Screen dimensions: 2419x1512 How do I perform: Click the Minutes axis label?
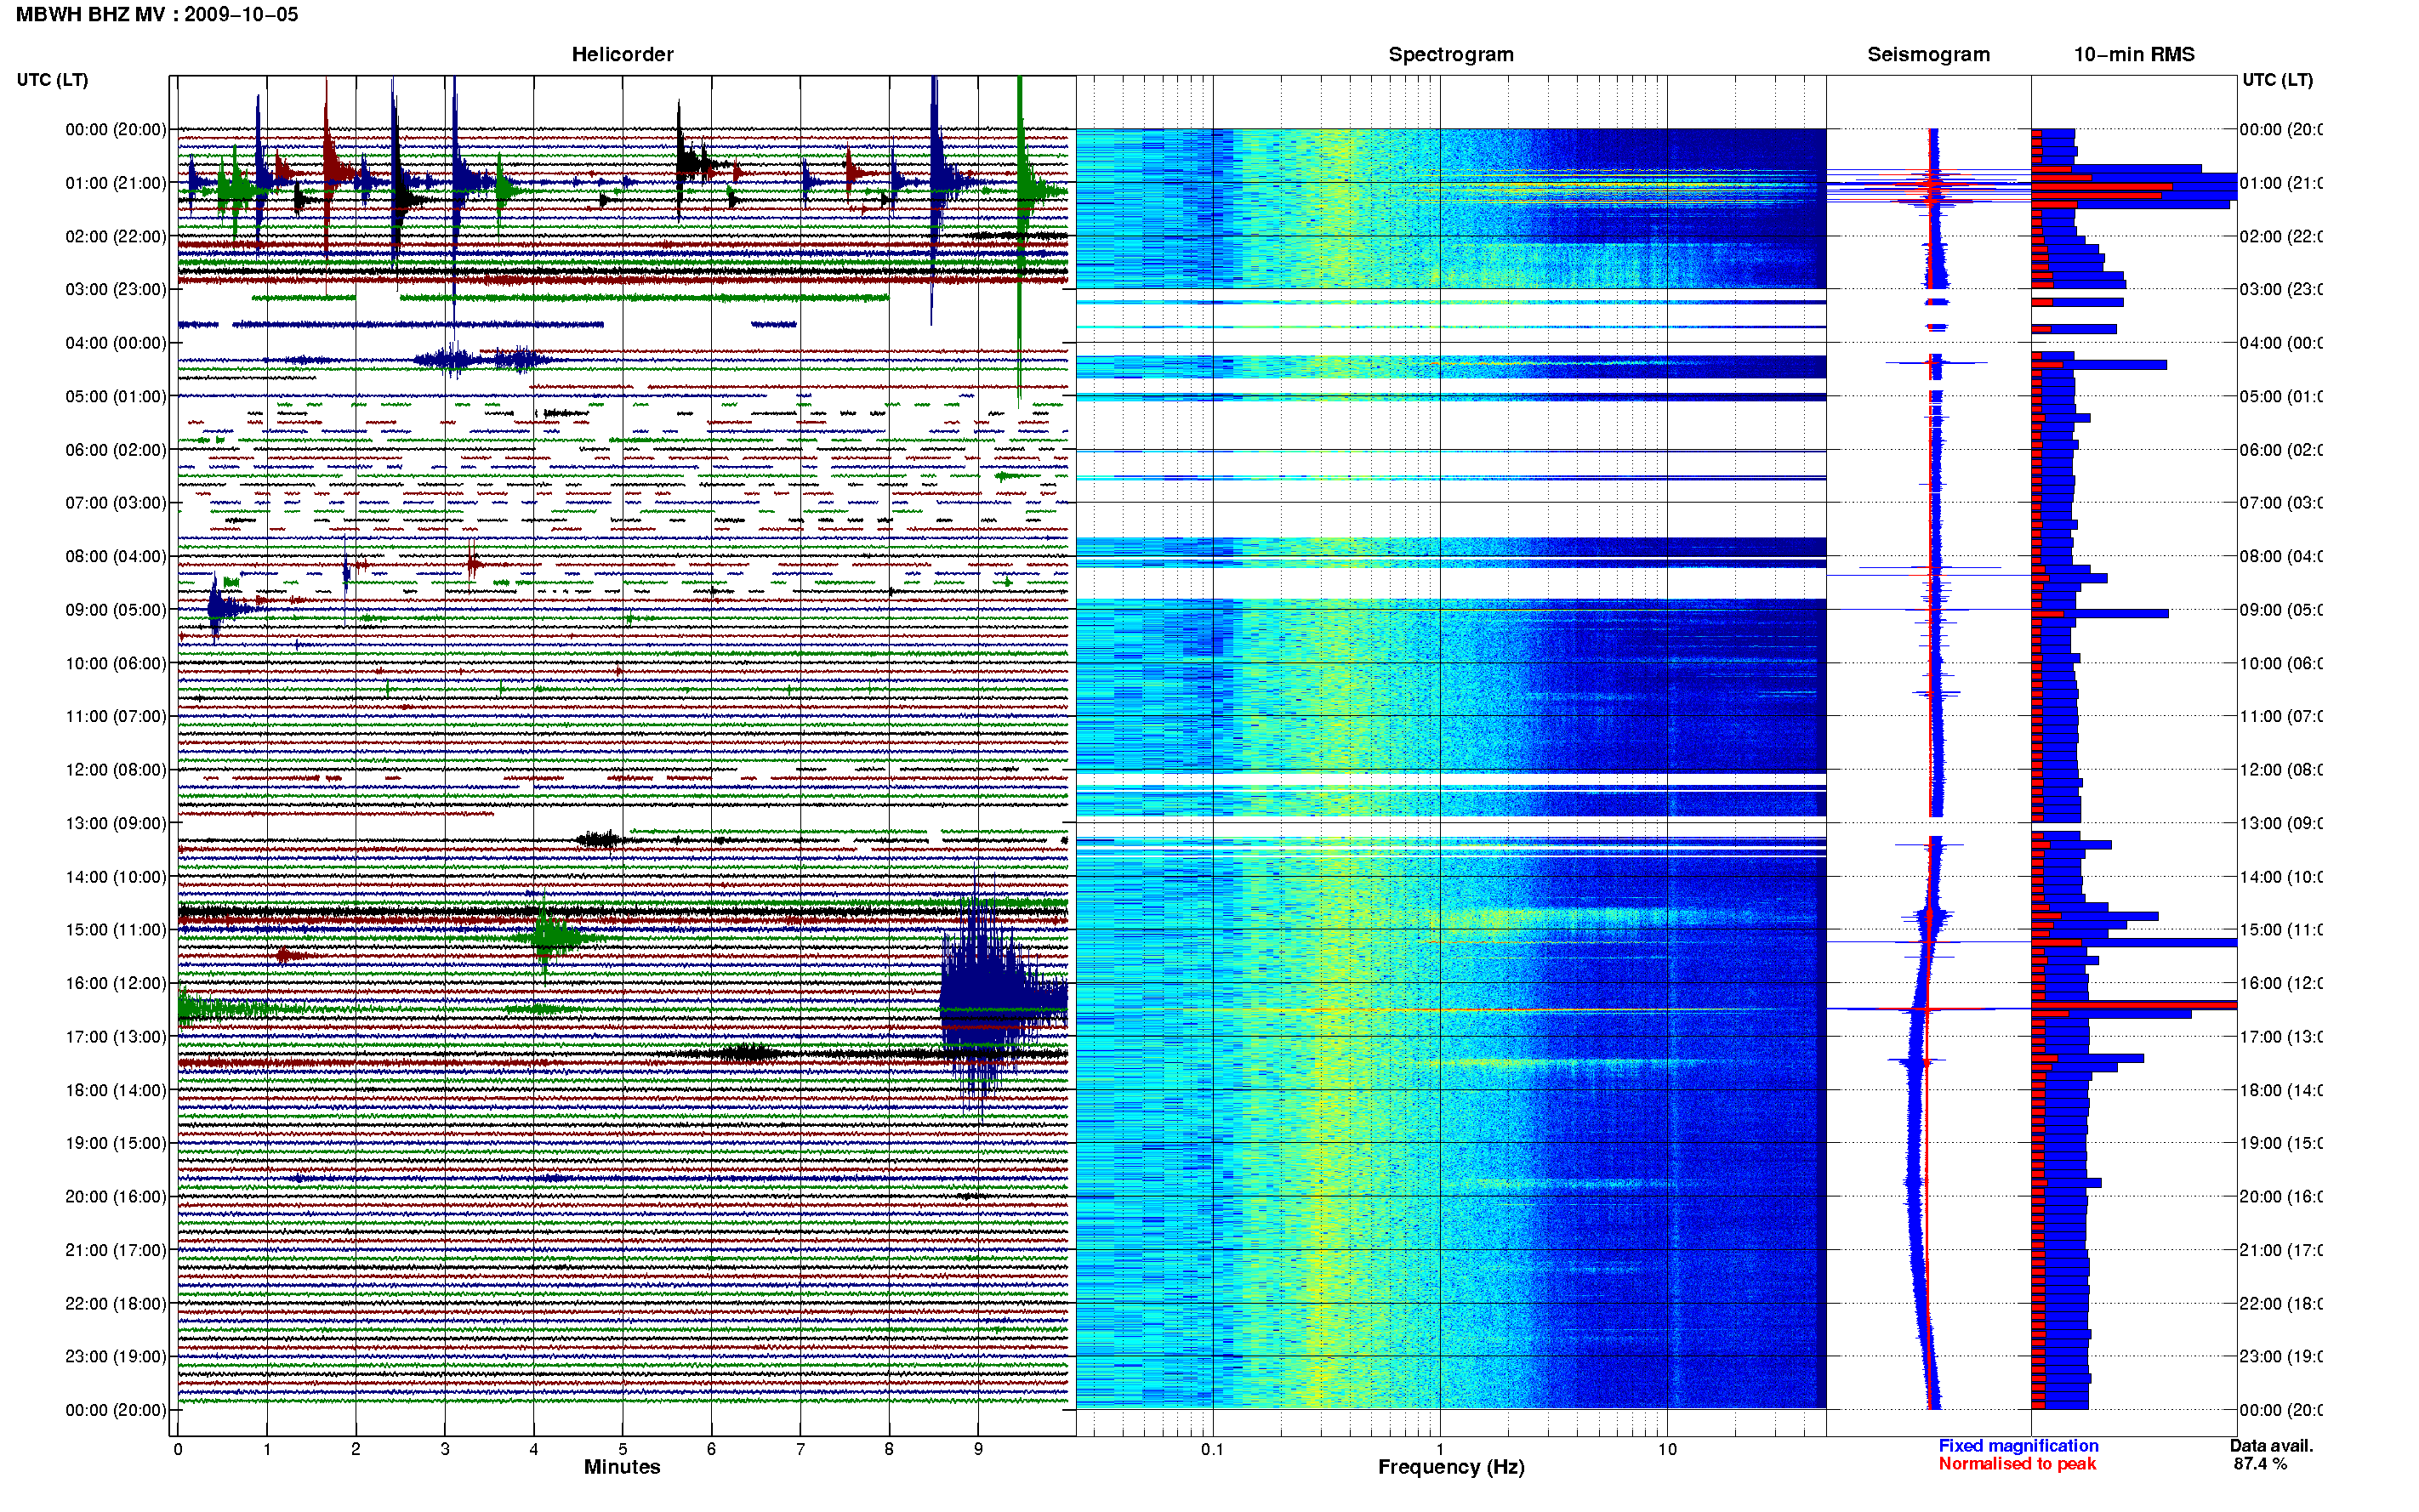[x=622, y=1467]
